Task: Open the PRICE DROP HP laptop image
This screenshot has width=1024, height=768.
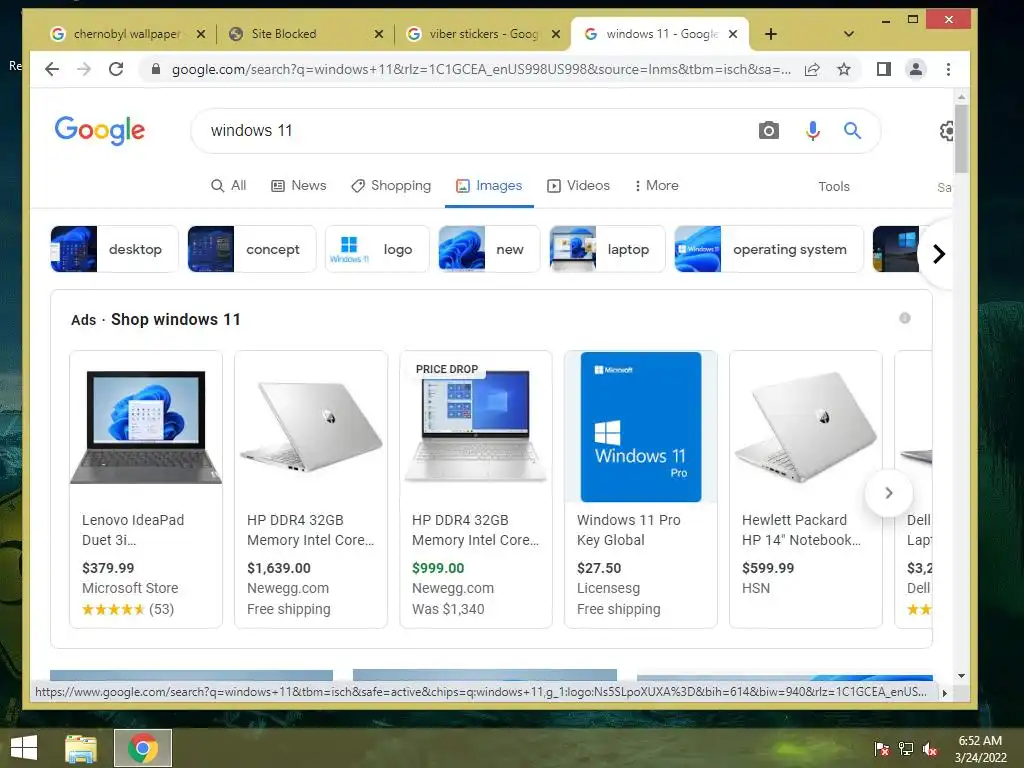Action: pos(476,427)
